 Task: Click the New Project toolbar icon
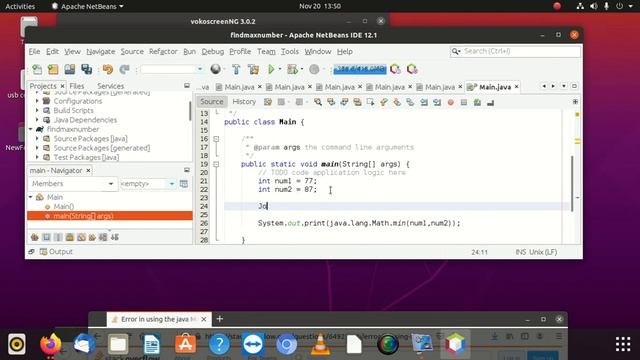click(x=53, y=69)
